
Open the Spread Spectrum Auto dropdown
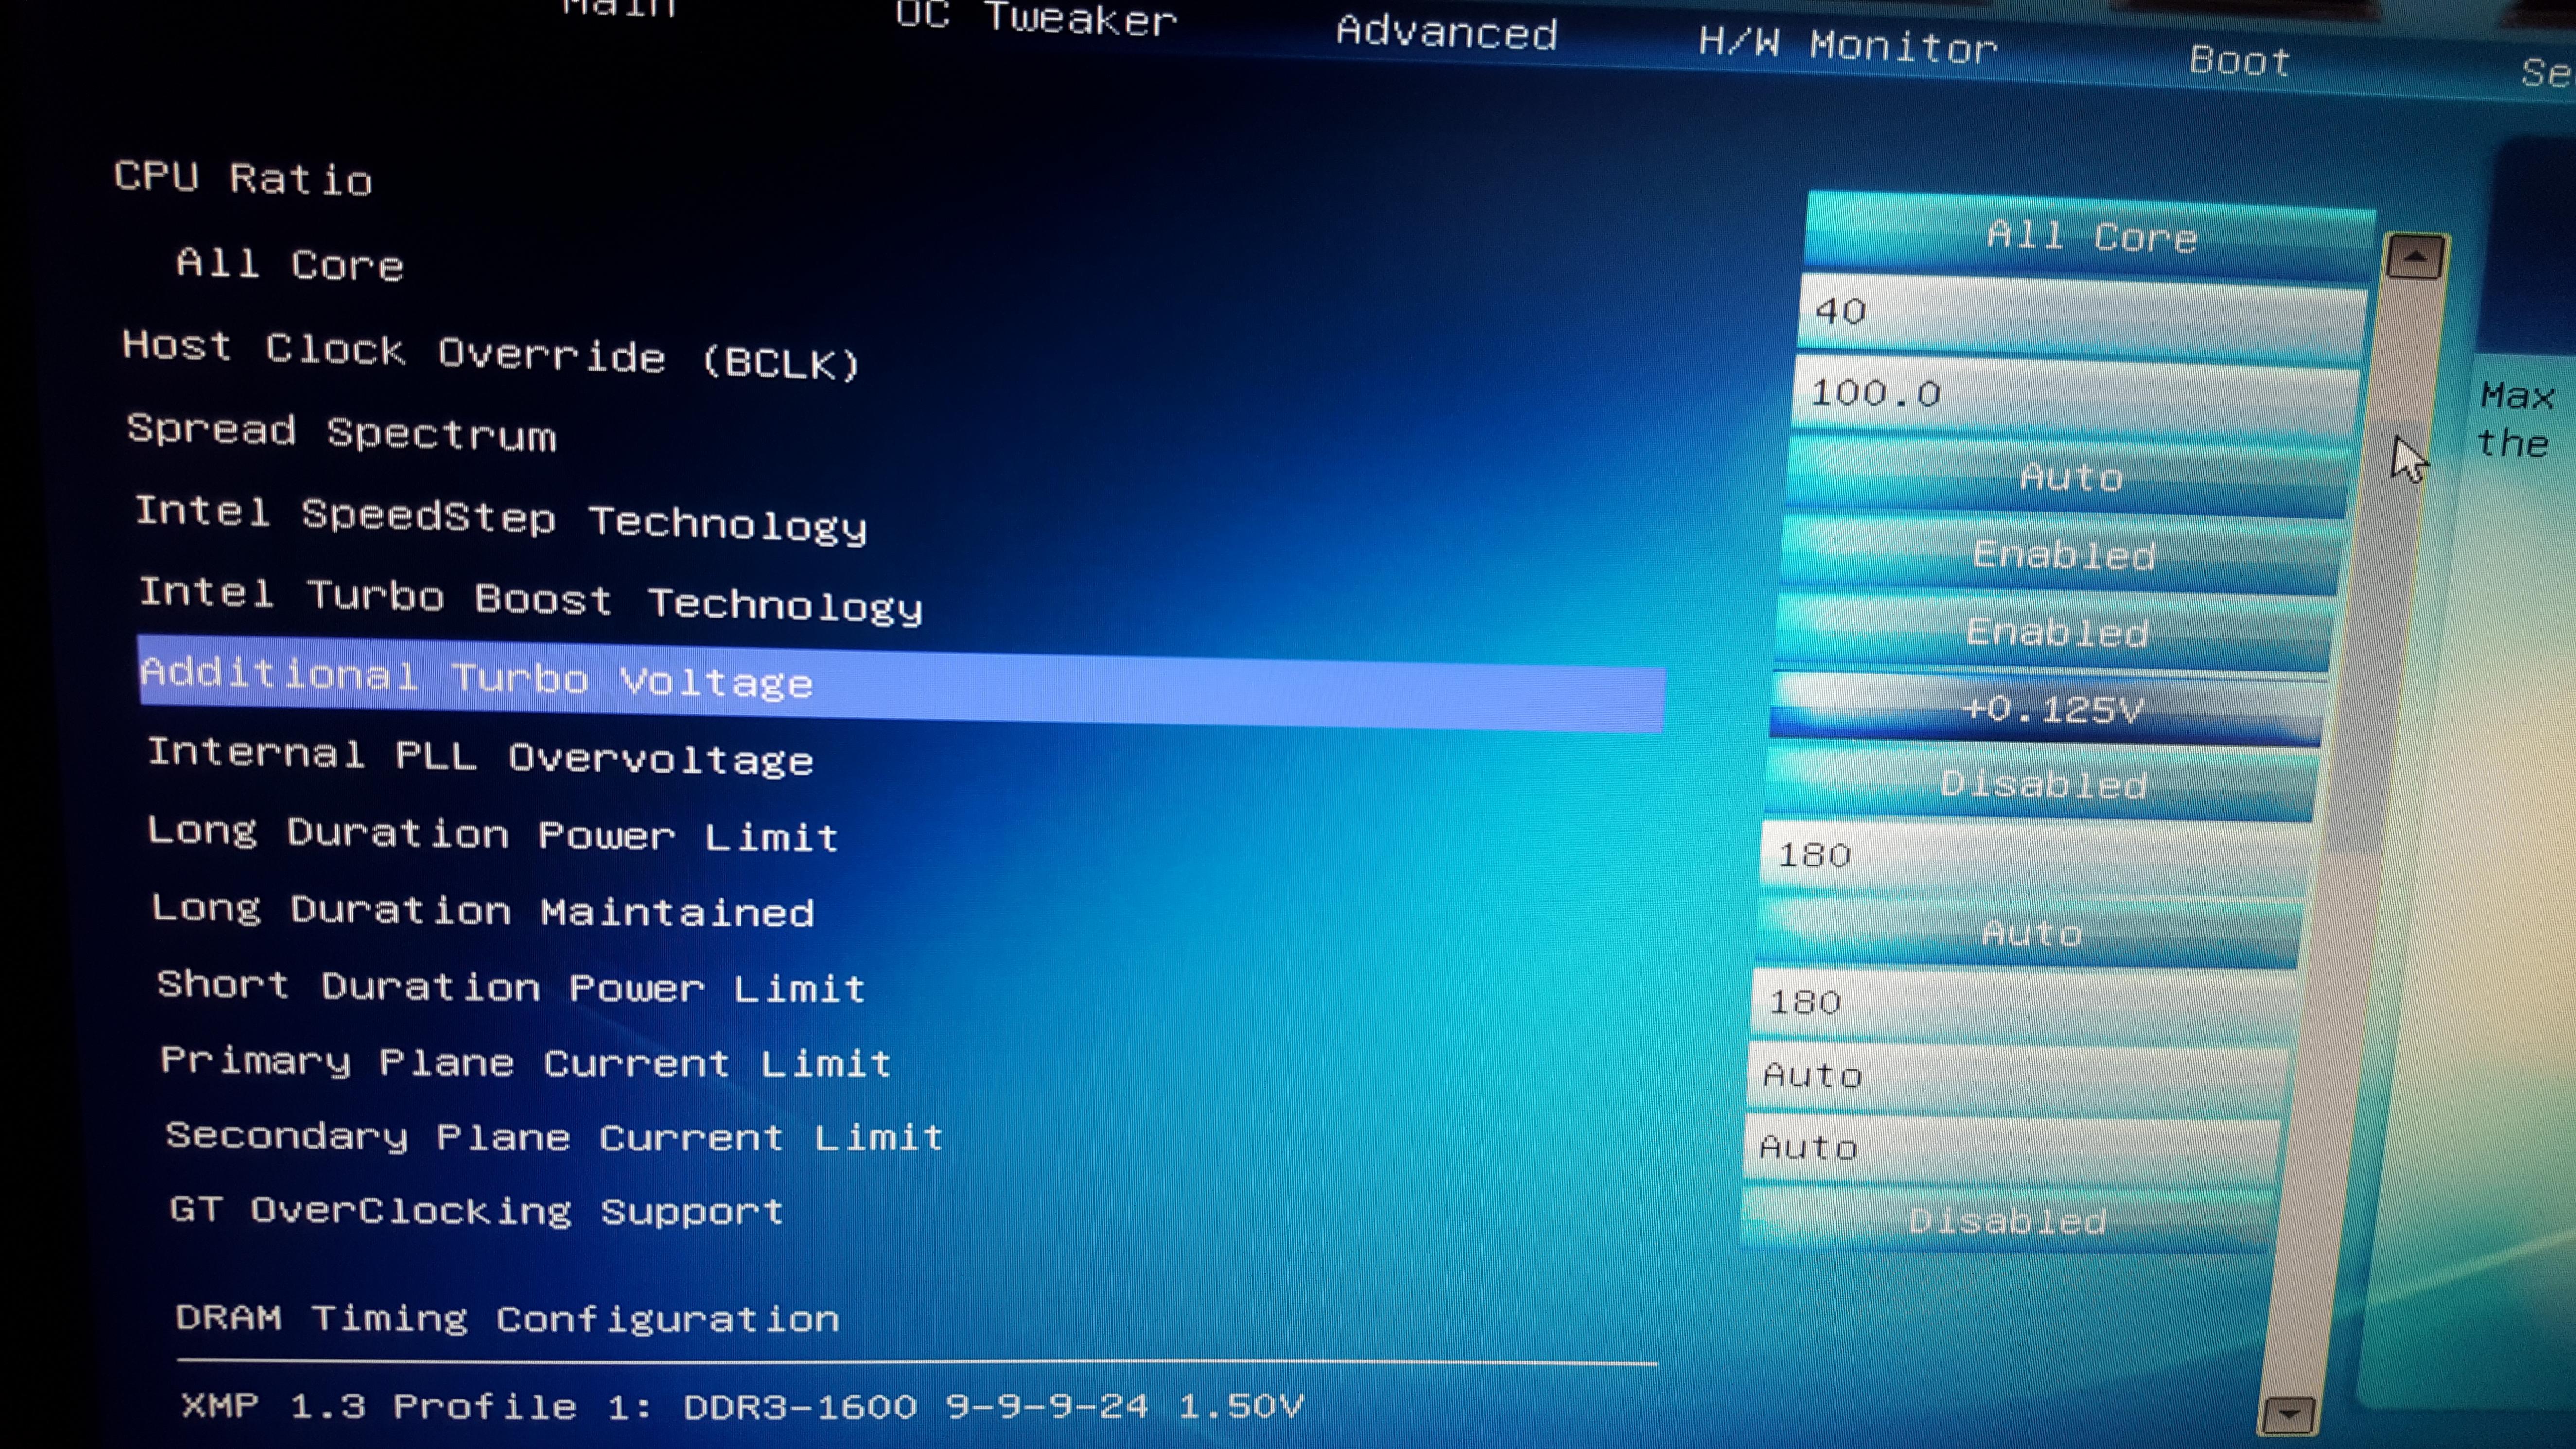click(2069, 477)
